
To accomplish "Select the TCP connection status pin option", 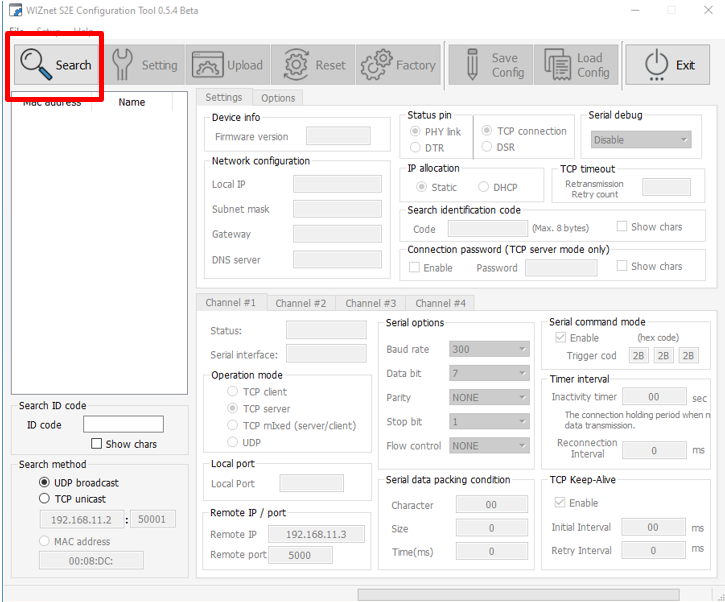I will pos(486,130).
